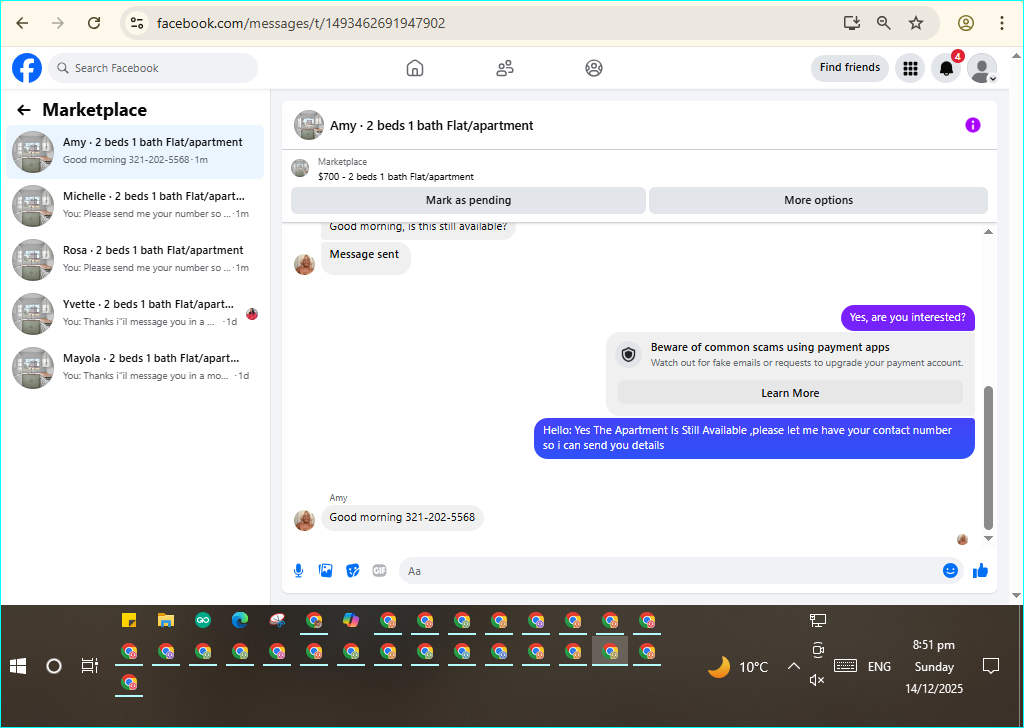The height and width of the screenshot is (728, 1024).
Task: Click the Mark as pending button
Action: coord(468,200)
